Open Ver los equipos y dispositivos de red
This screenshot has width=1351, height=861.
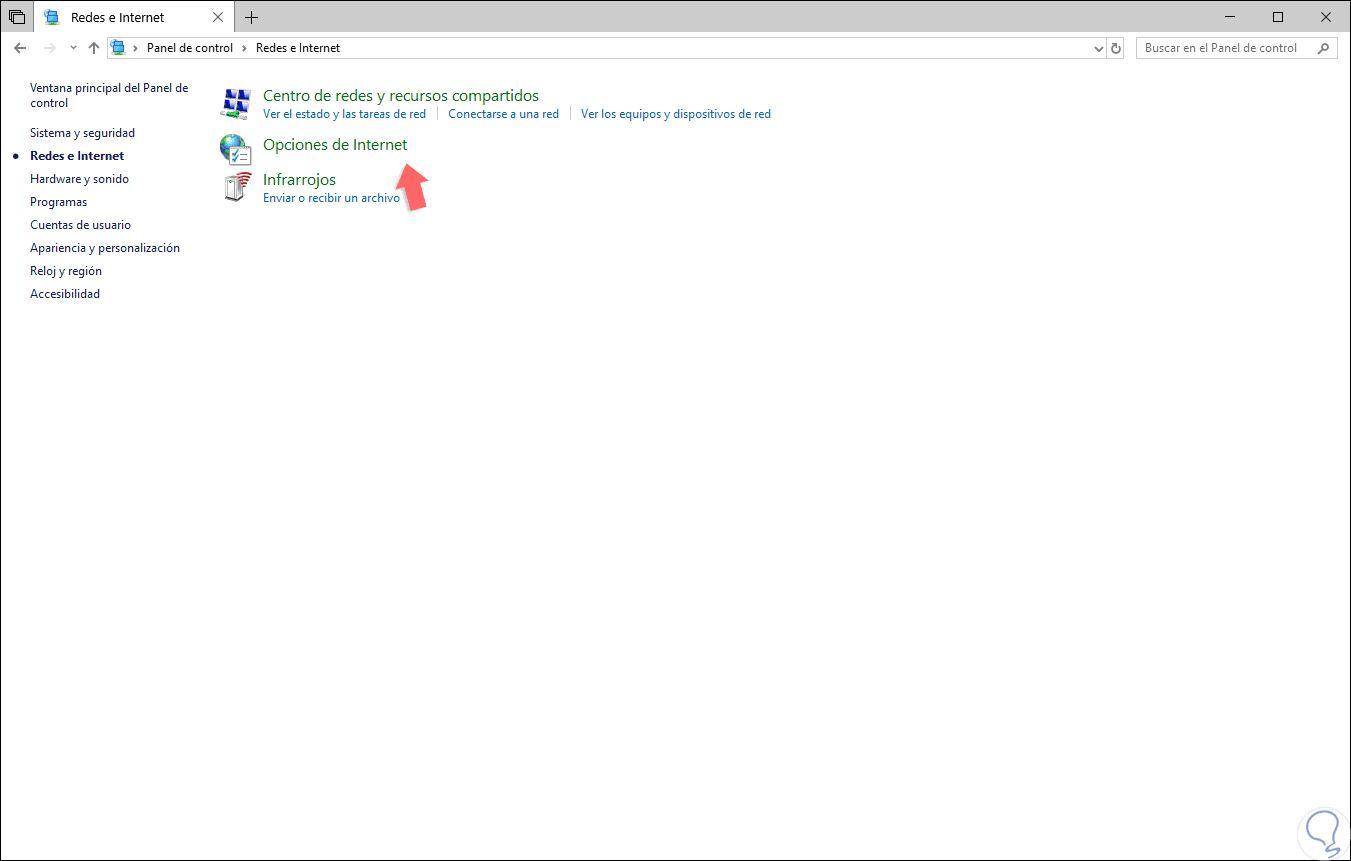pos(676,114)
